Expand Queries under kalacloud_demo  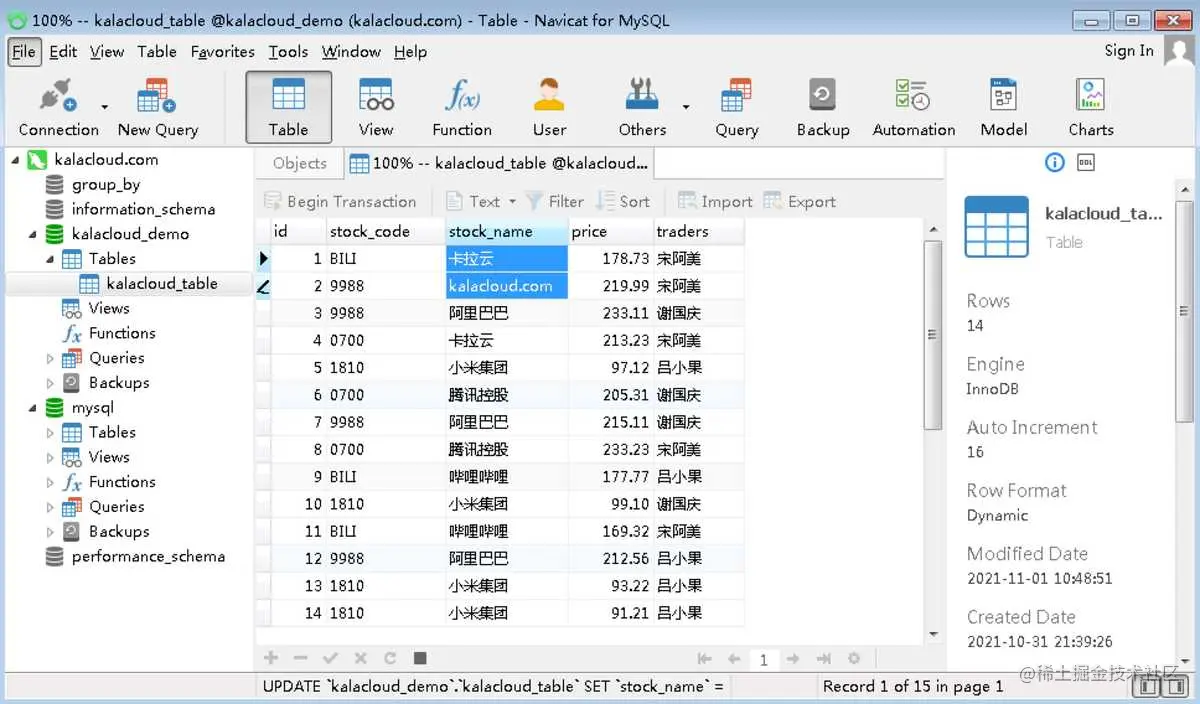click(x=50, y=358)
